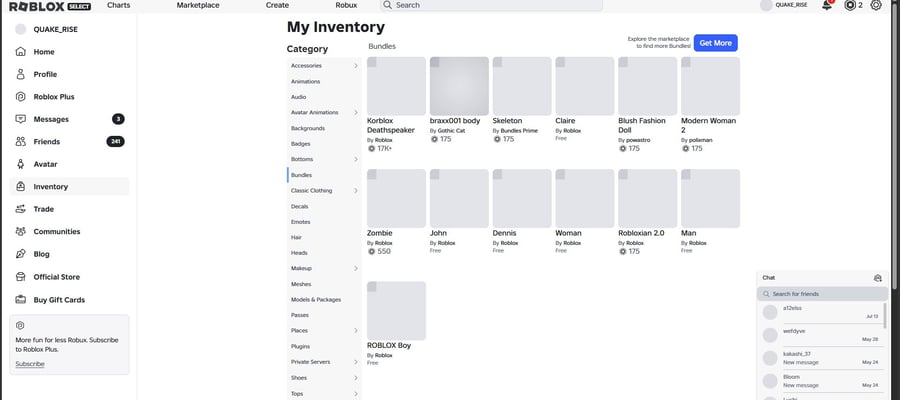Click a12elss avatar in chat list
This screenshot has width=900, height=400.
click(770, 312)
